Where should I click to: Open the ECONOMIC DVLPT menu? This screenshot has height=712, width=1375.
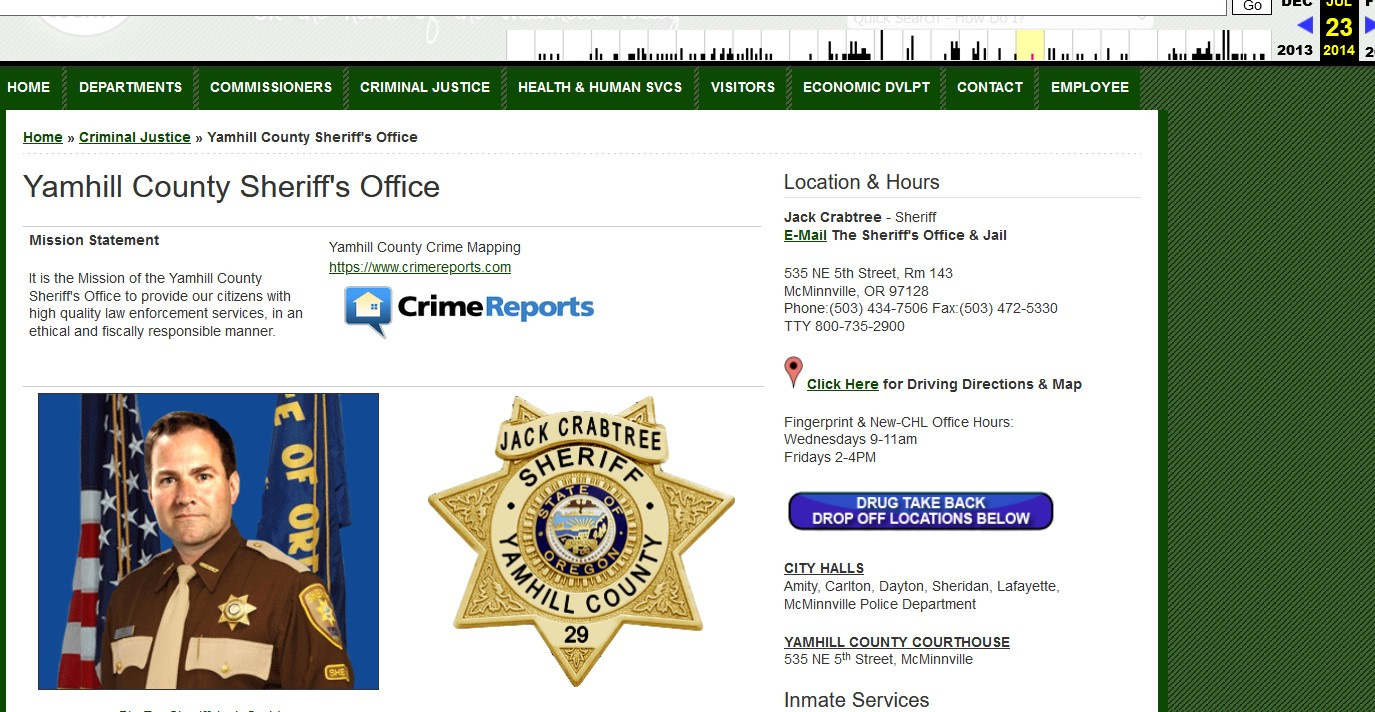[x=866, y=88]
